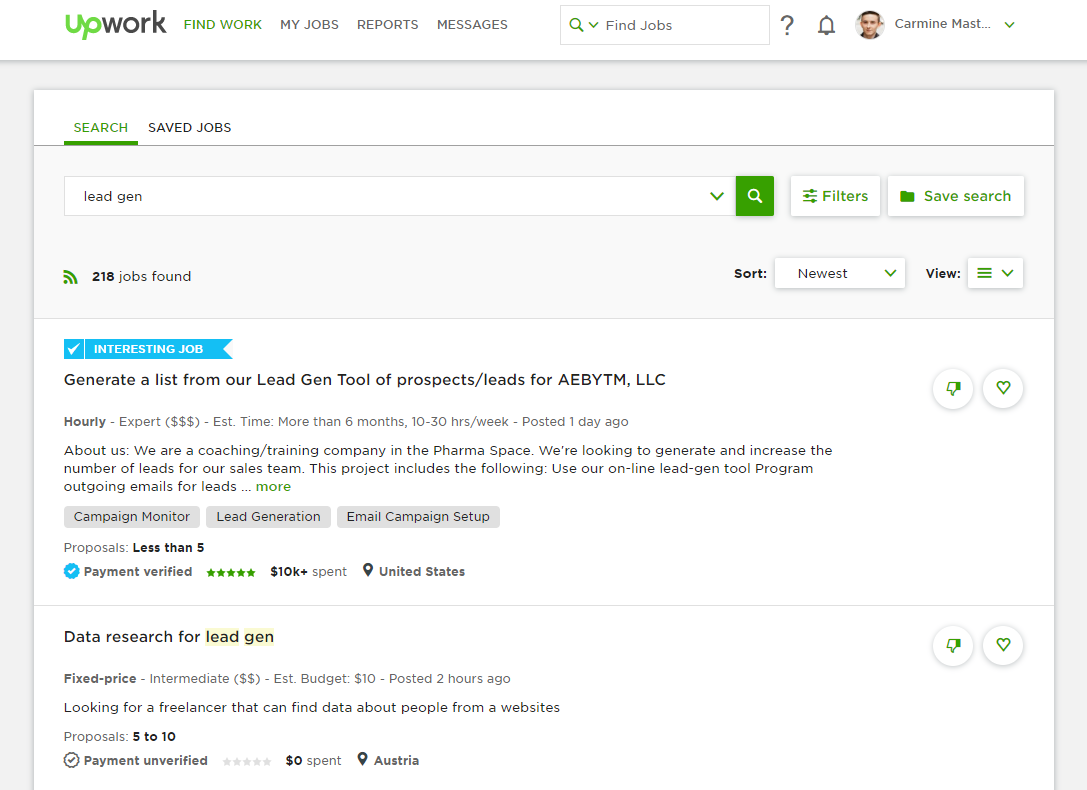Click Austria location pin icon
This screenshot has width=1087, height=790.
pos(362,760)
